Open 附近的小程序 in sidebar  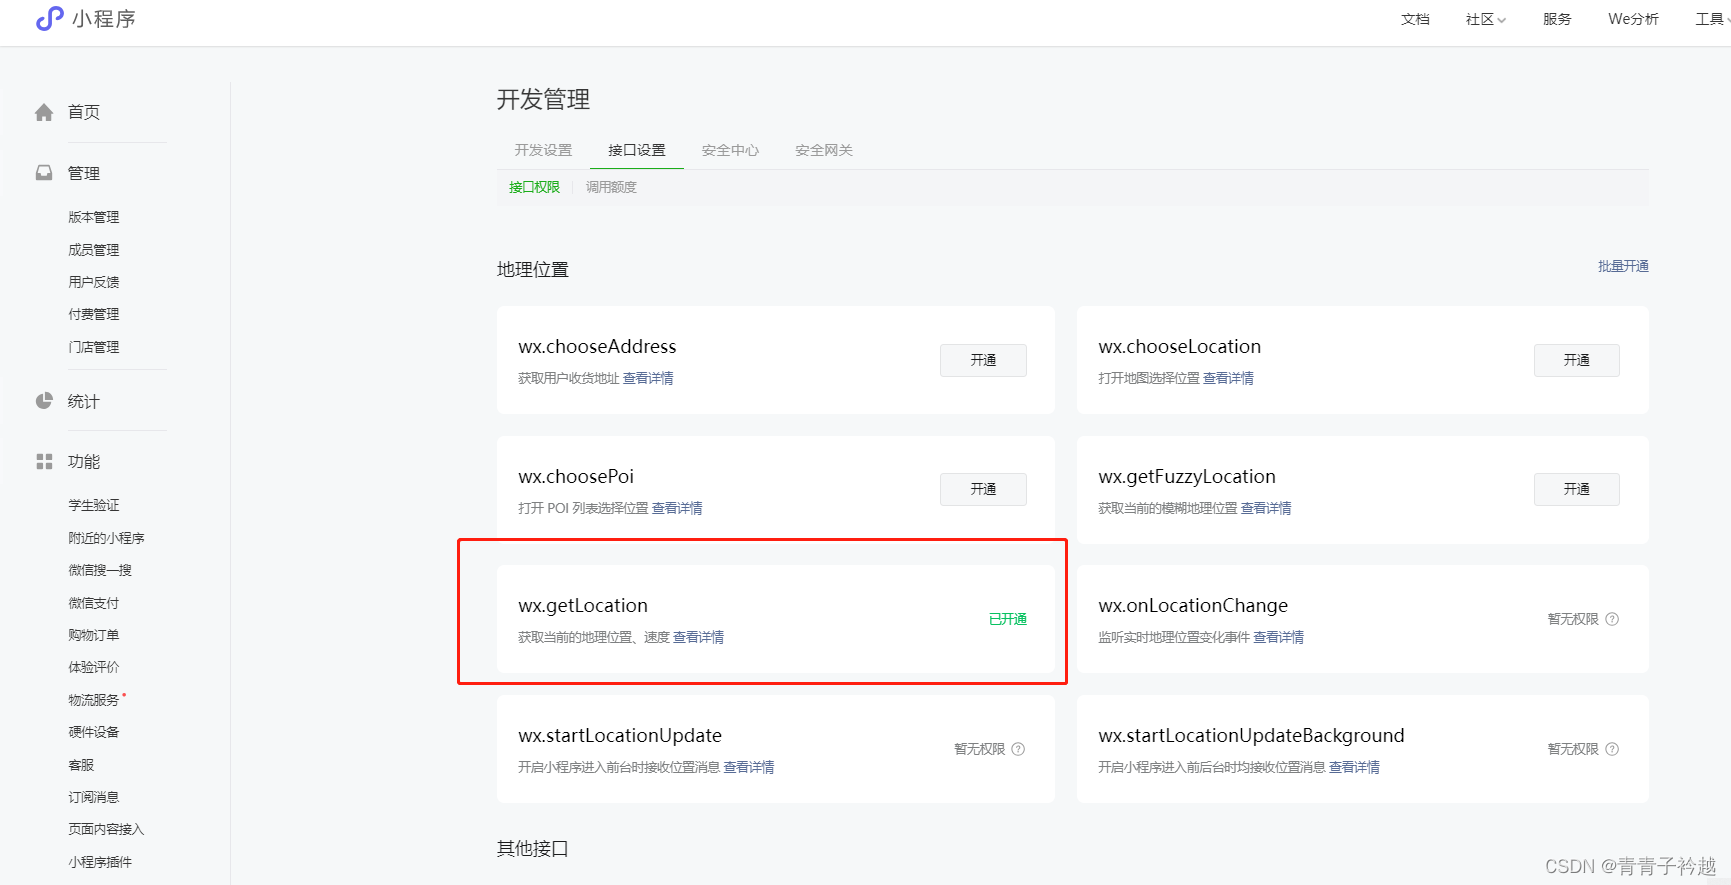107,538
